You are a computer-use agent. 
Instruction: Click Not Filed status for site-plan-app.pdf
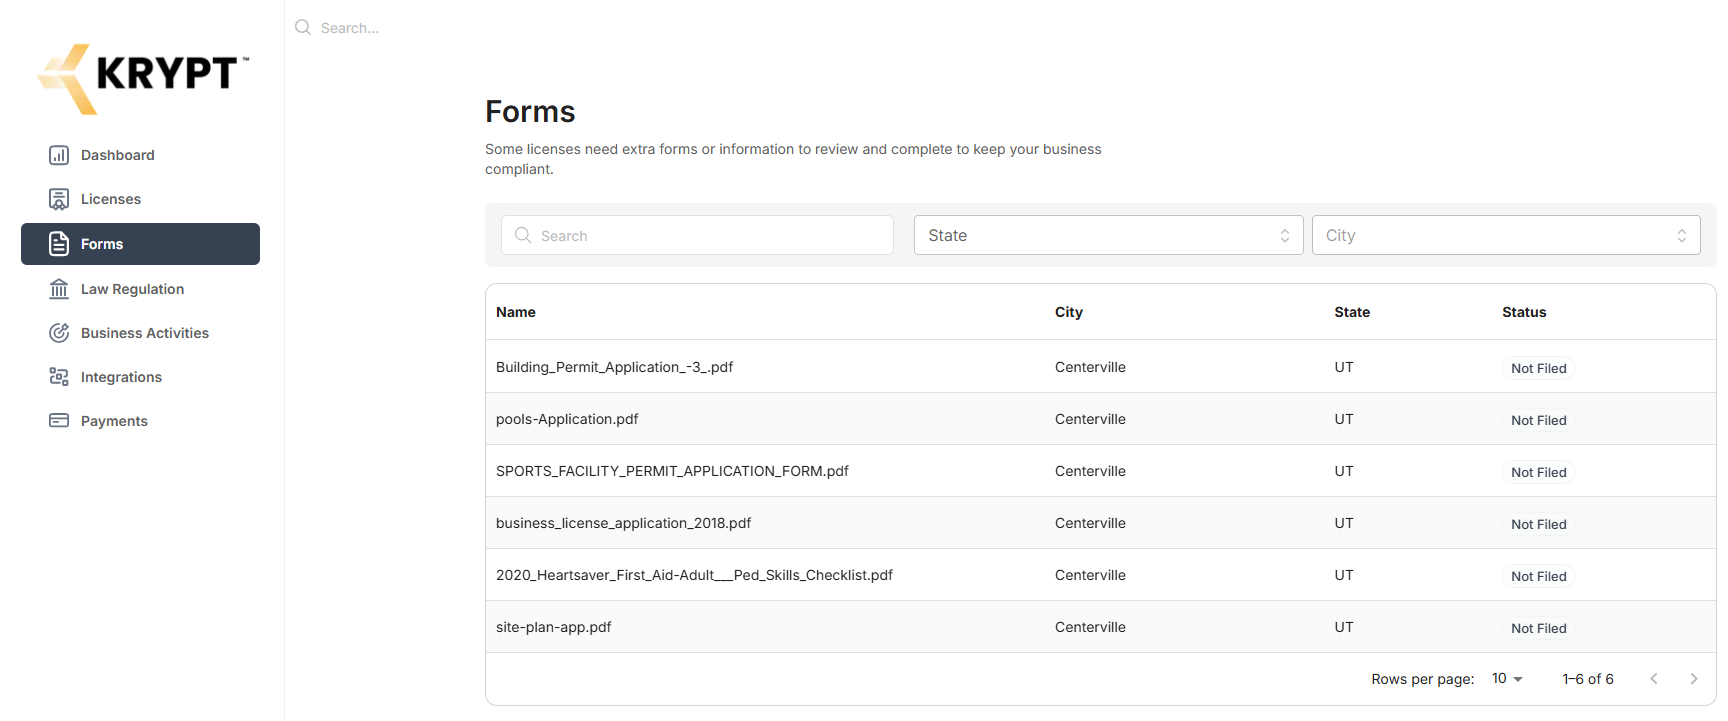click(x=1538, y=628)
